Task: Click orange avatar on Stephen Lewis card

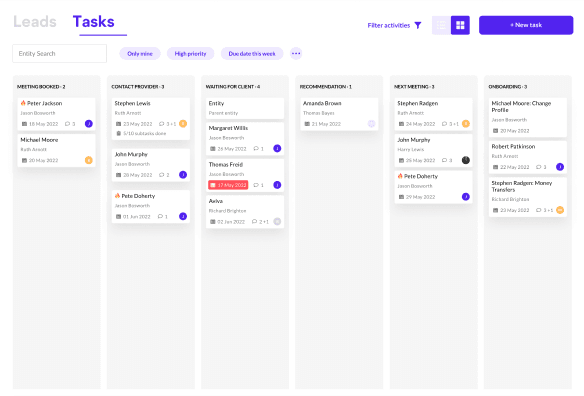Action: click(x=183, y=124)
